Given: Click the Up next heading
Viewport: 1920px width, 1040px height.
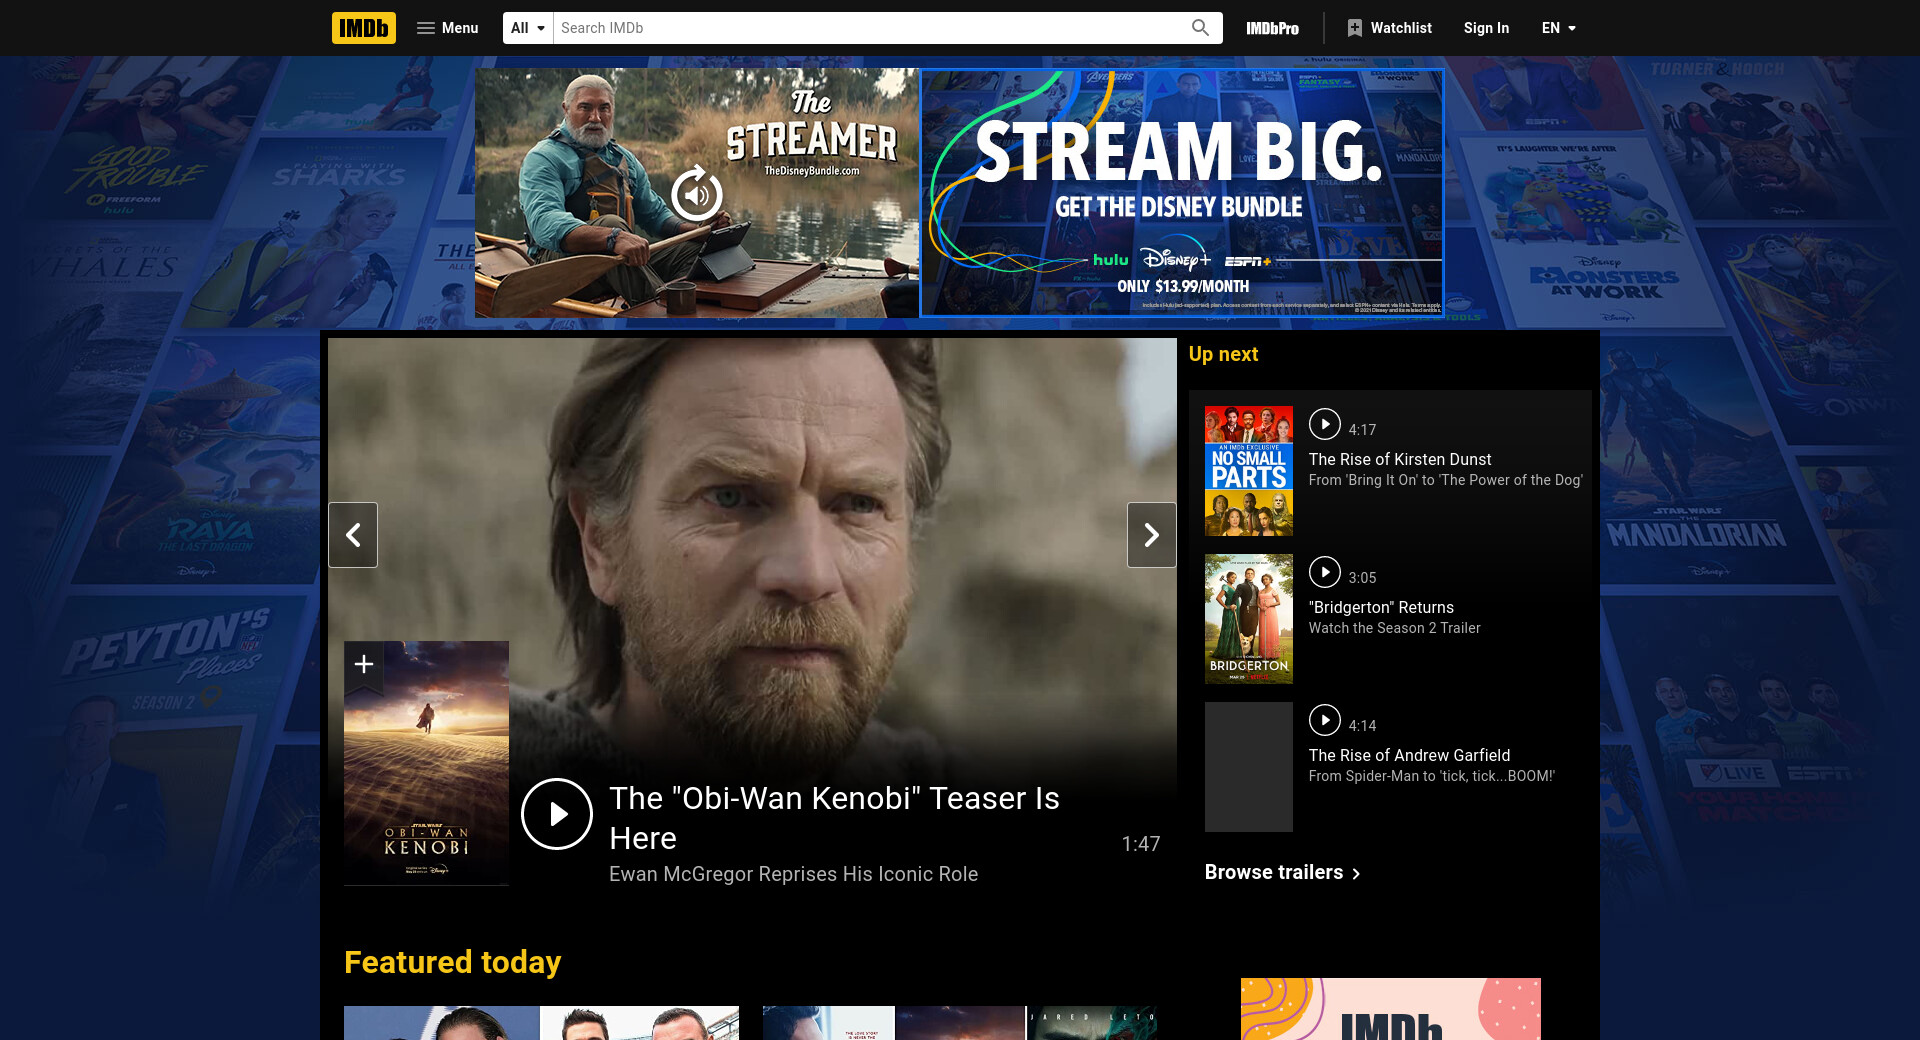Looking at the screenshot, I should [x=1223, y=354].
